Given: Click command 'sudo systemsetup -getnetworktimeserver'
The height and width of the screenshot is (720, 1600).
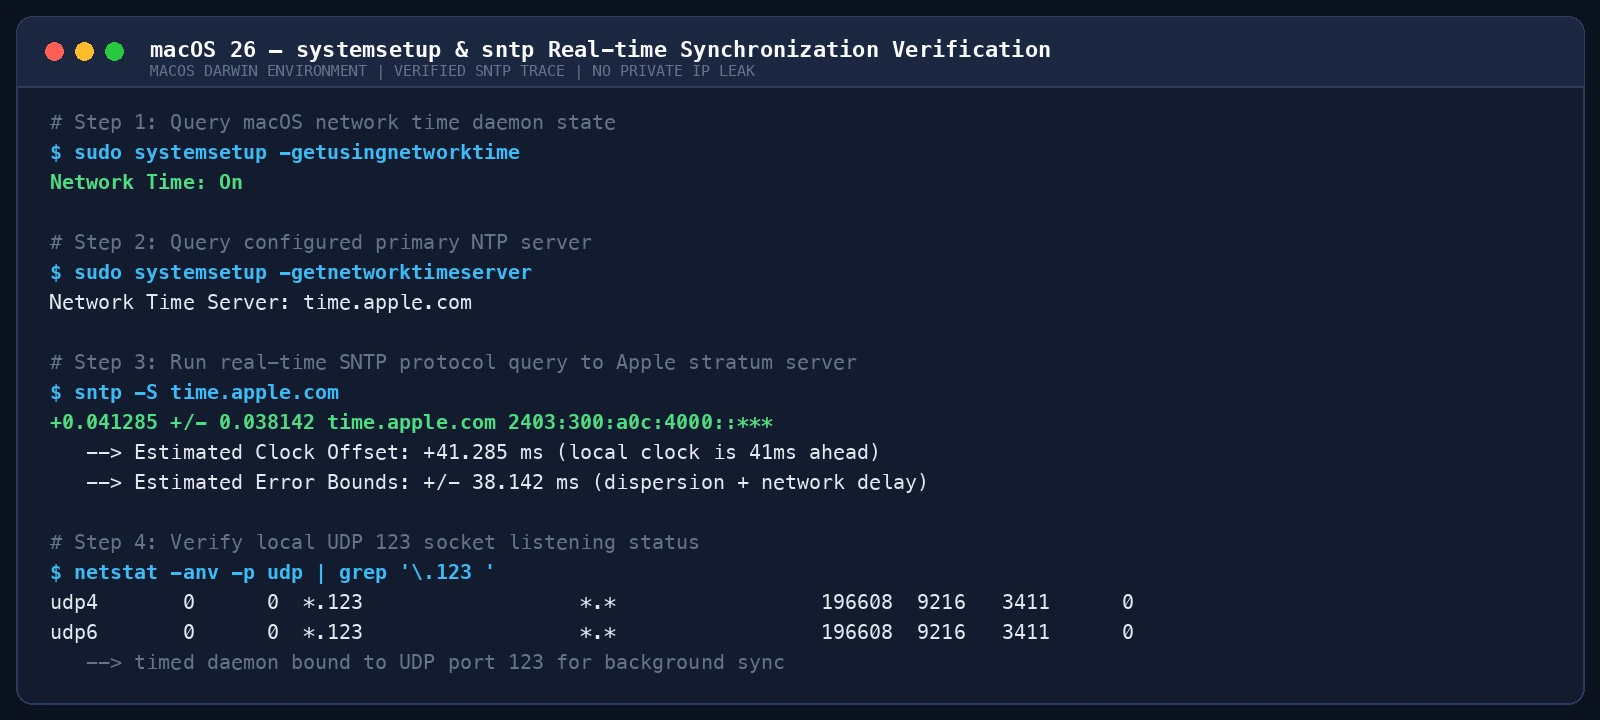Looking at the screenshot, I should [x=303, y=272].
